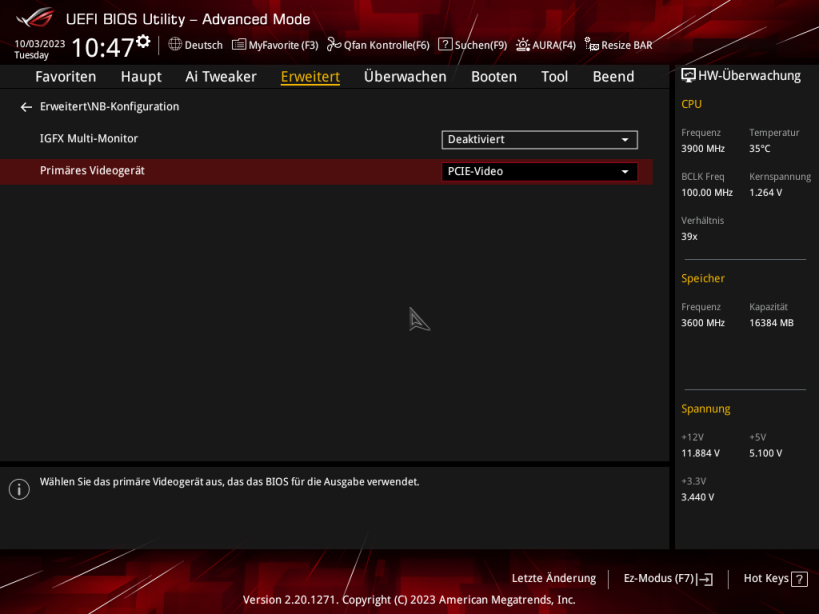Switch to the Ai Tweaker tab

pyautogui.click(x=220, y=76)
